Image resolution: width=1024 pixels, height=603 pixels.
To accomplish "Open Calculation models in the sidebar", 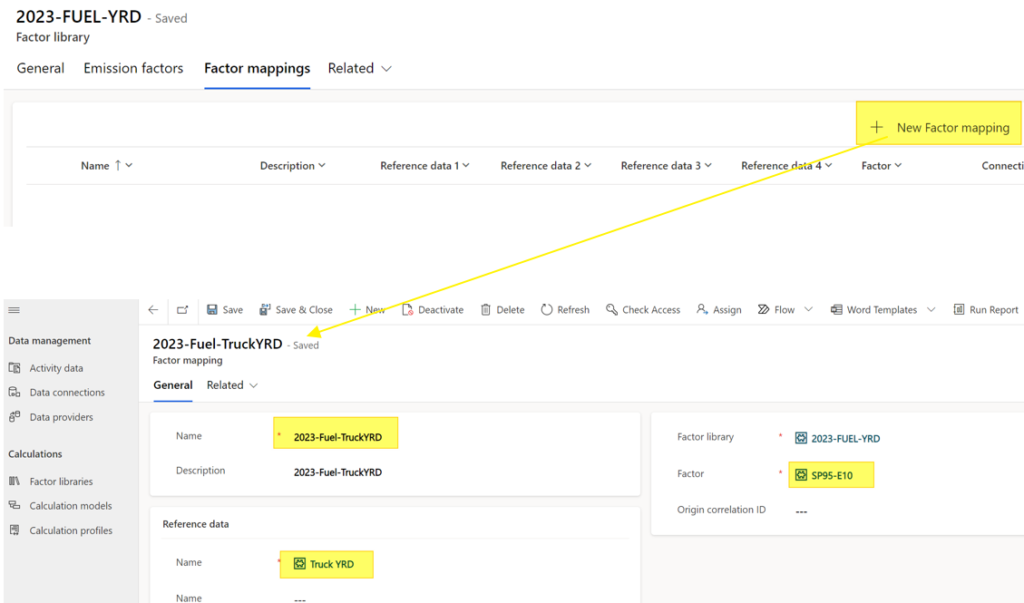I will click(x=70, y=506).
